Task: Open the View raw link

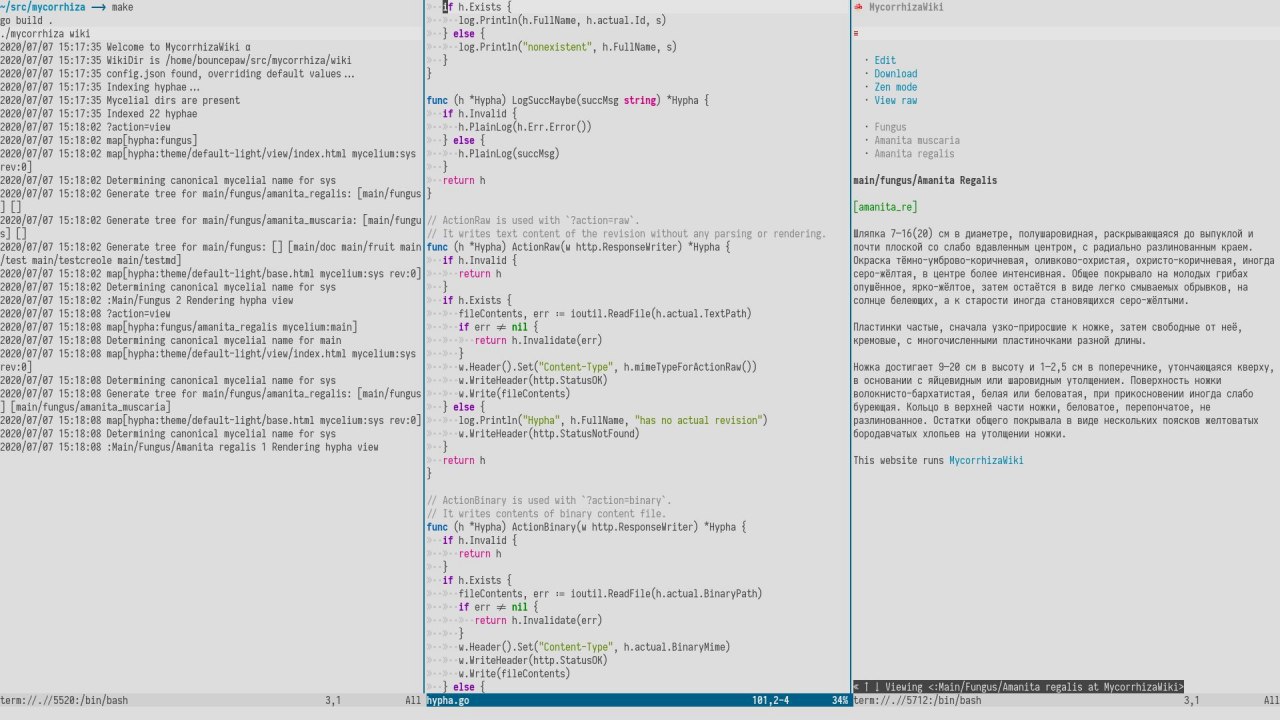Action: click(895, 100)
